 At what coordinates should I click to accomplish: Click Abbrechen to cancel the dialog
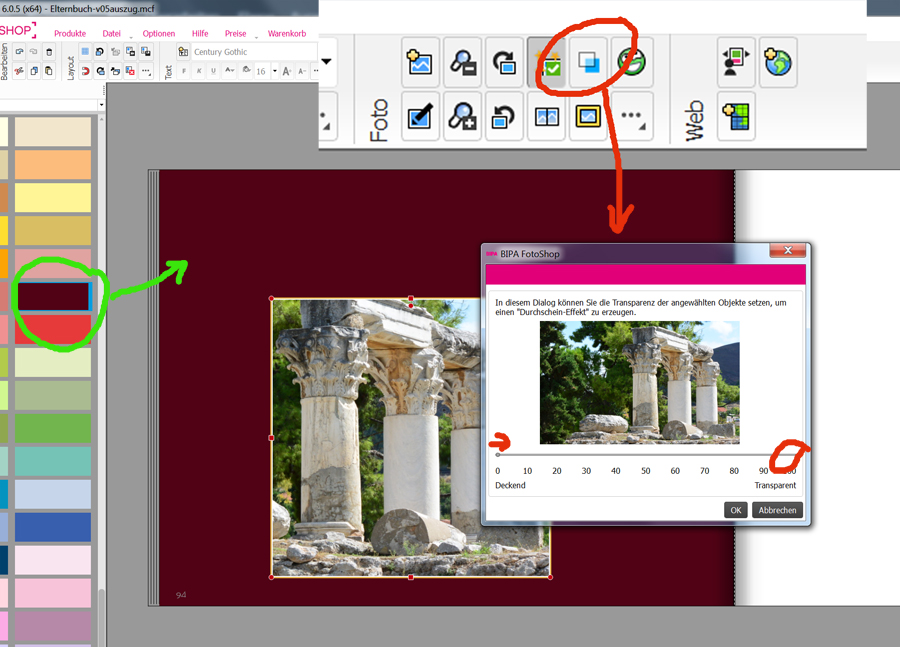pos(777,510)
